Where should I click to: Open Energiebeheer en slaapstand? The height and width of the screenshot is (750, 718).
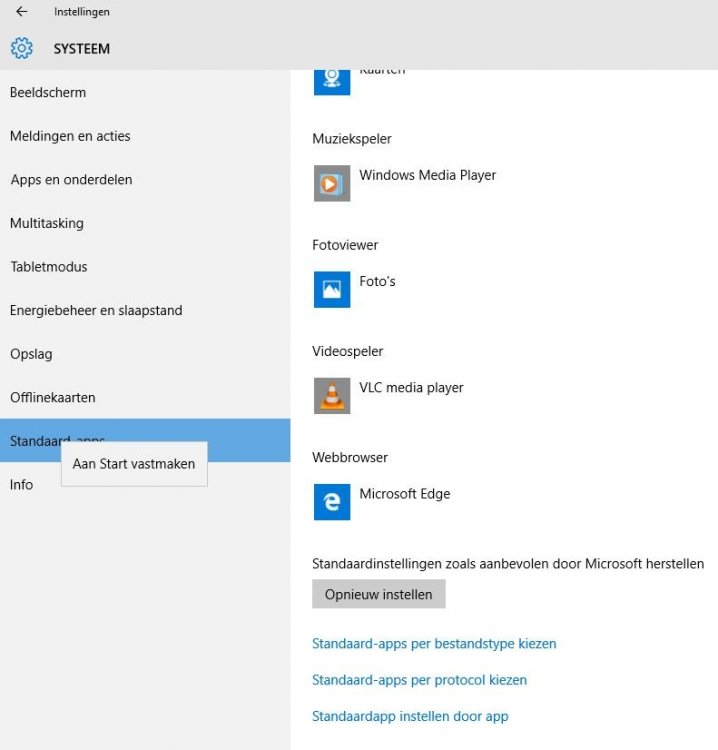[96, 310]
